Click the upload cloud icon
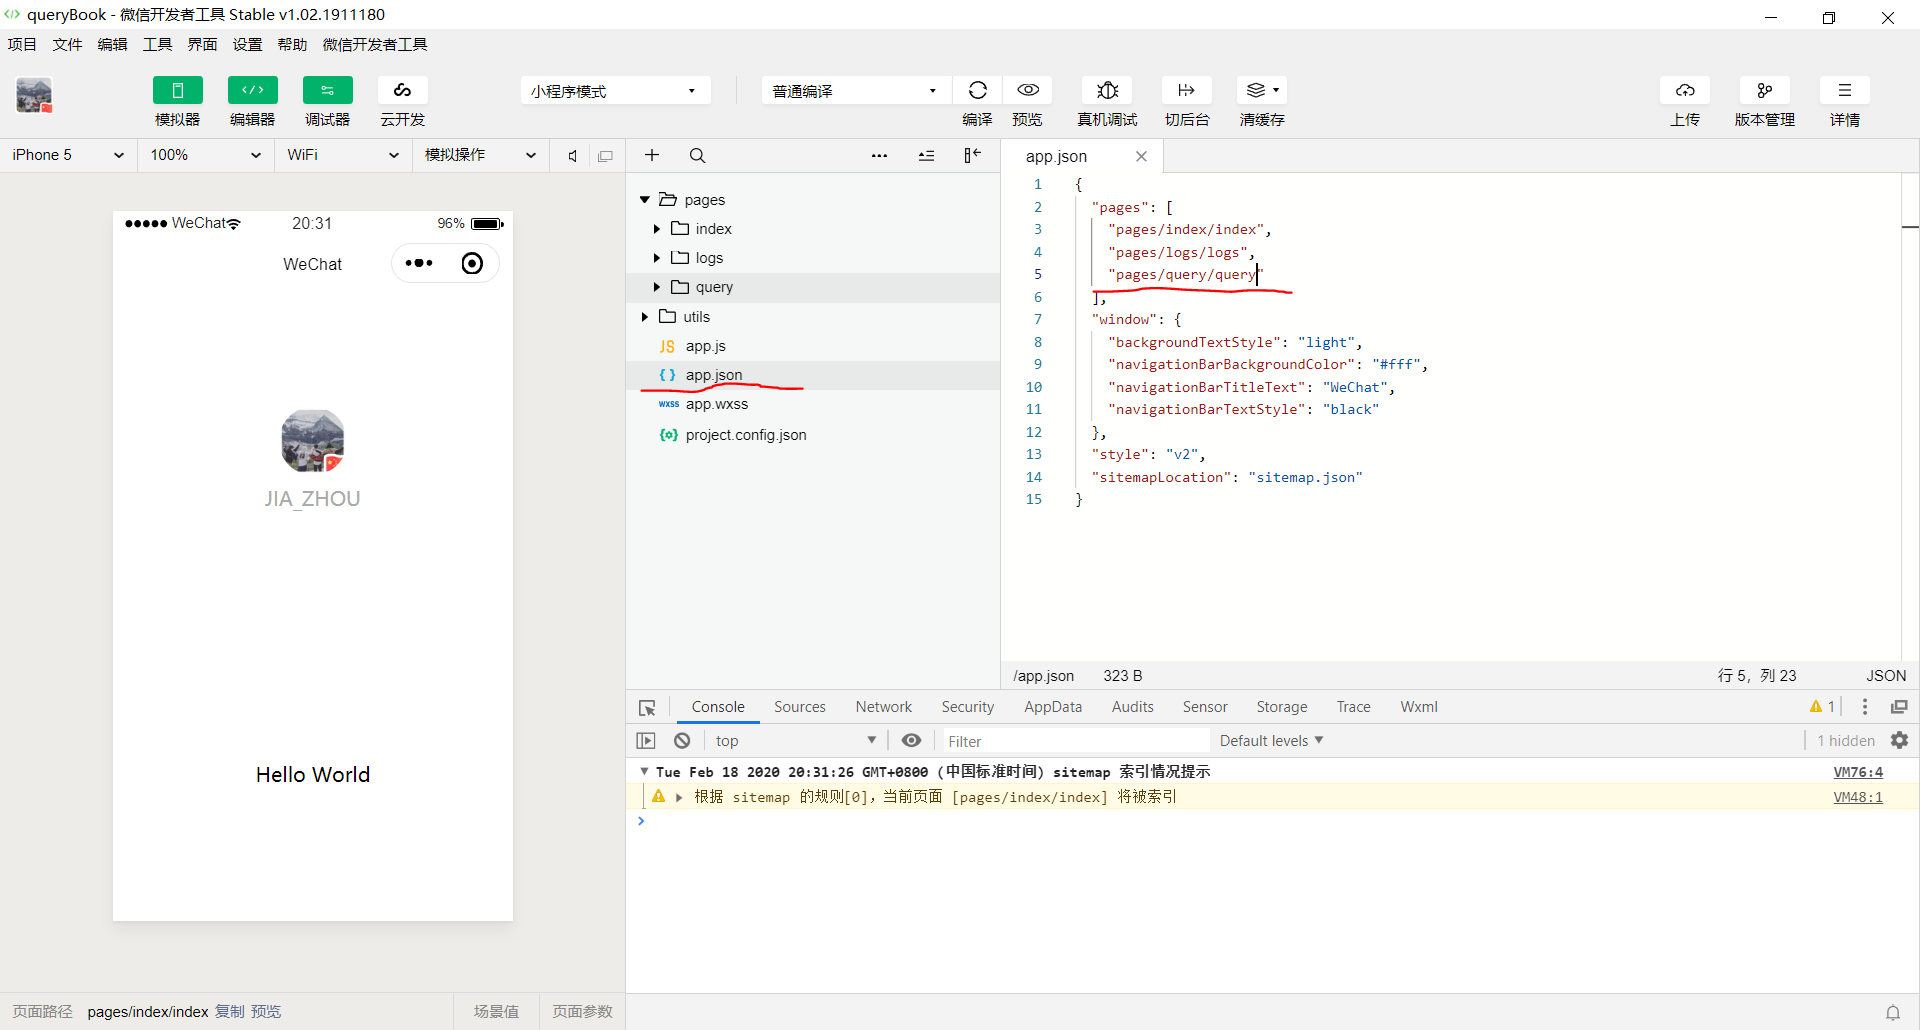The image size is (1920, 1030). pos(1685,91)
